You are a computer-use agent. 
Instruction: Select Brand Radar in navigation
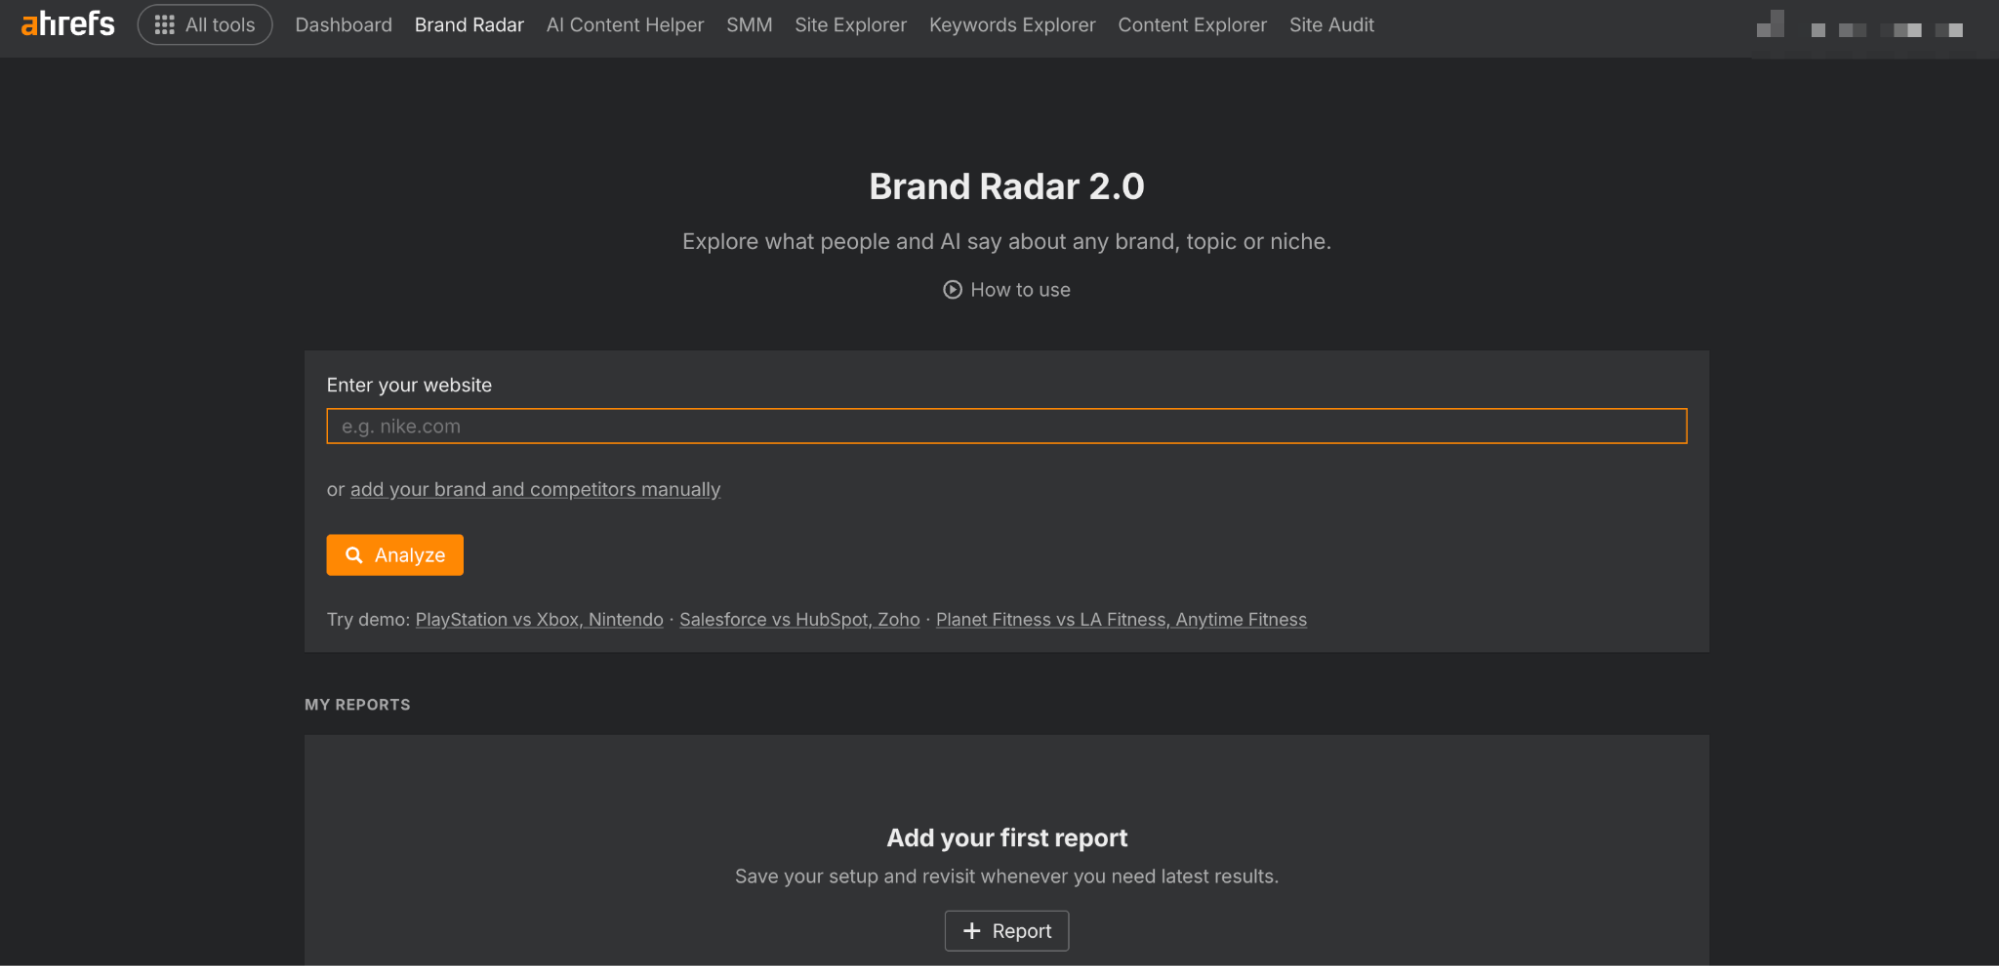pyautogui.click(x=469, y=25)
